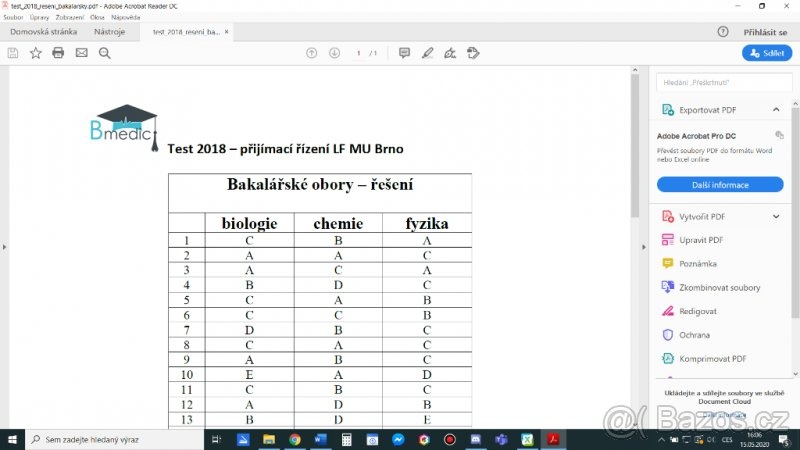The image size is (800, 450).
Task: Collapse right tools pane arrow
Action: (643, 247)
